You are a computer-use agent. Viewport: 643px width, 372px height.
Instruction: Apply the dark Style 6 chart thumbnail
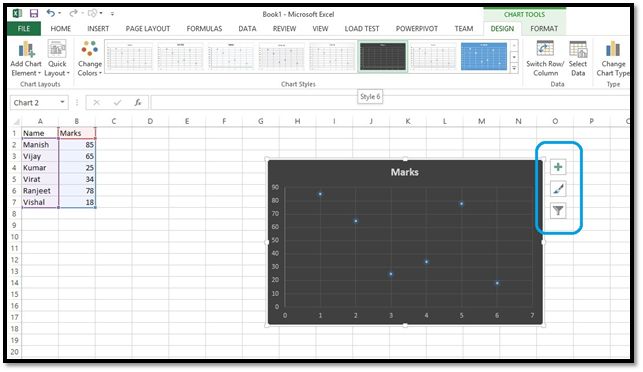[x=382, y=57]
